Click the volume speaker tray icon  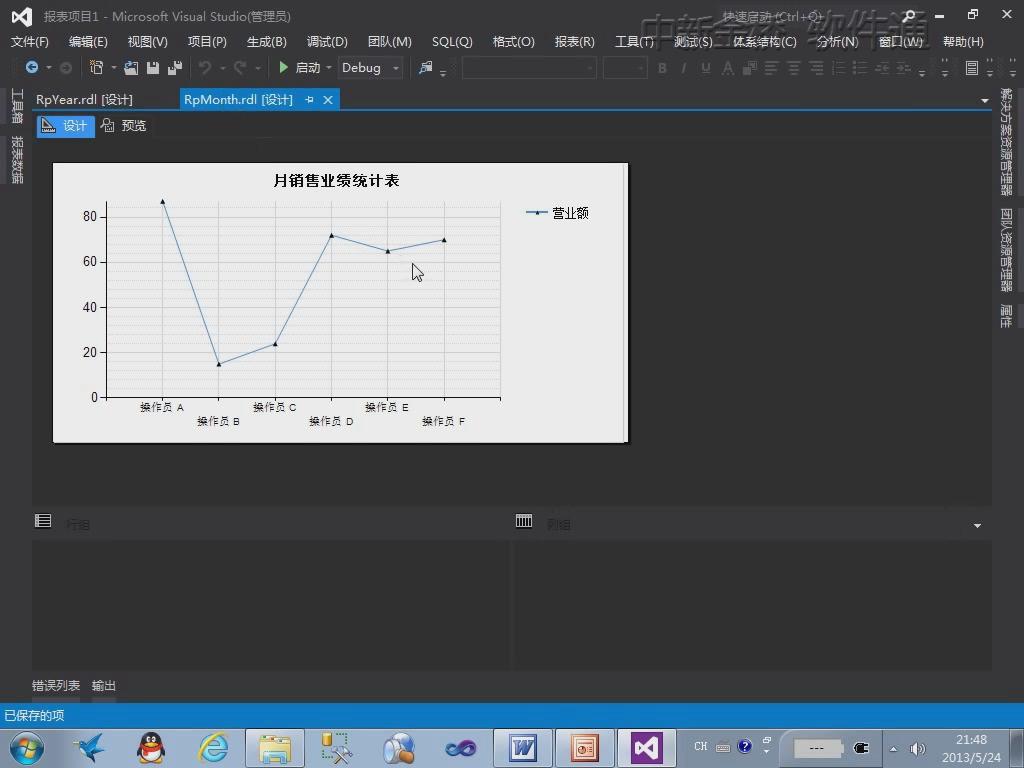point(918,749)
